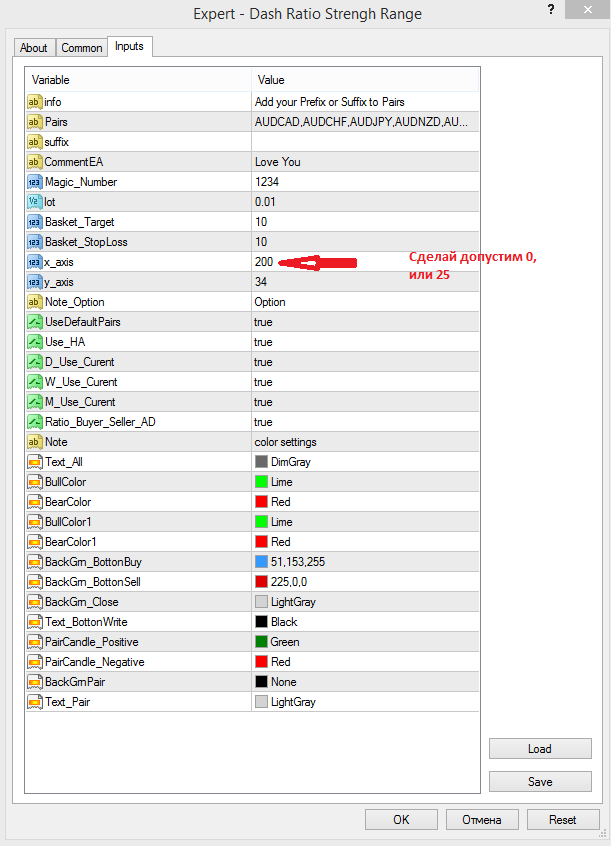
Task: Click the color icon beside BackGrn_Close
Action: click(x=35, y=602)
